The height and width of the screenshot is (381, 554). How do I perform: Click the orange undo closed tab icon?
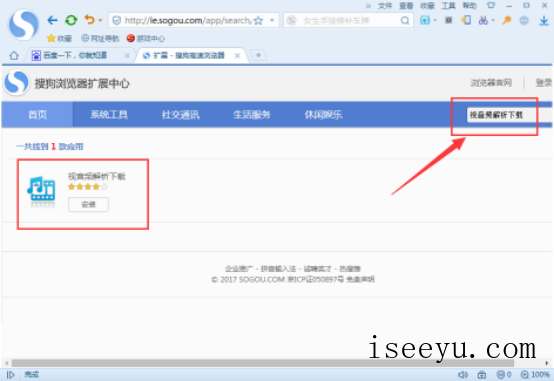(x=89, y=20)
